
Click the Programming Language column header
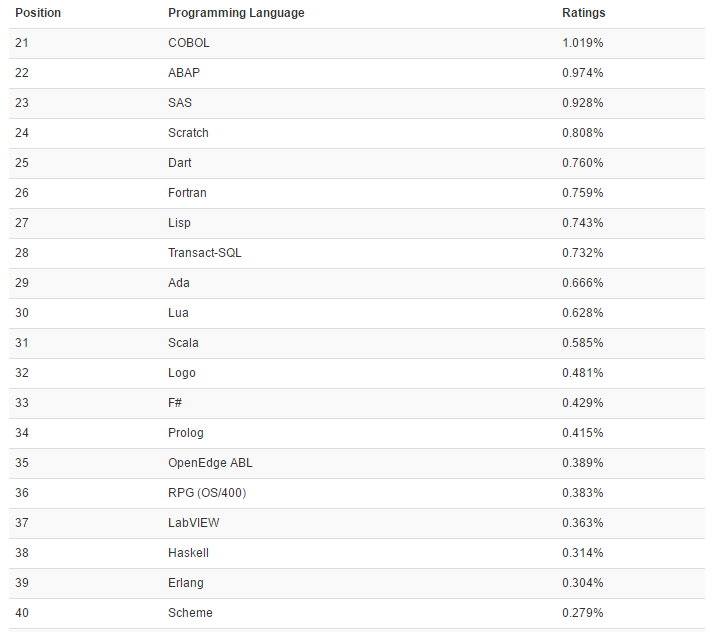[236, 13]
